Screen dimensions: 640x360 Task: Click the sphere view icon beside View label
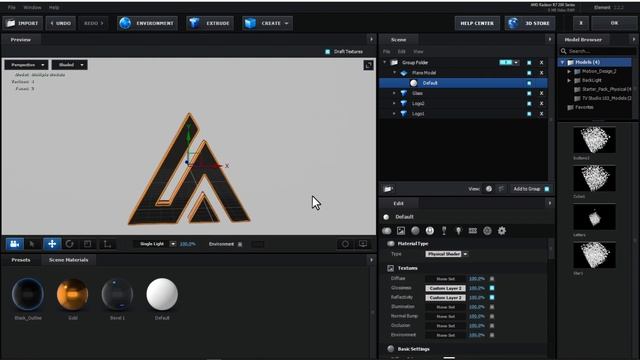coord(489,189)
